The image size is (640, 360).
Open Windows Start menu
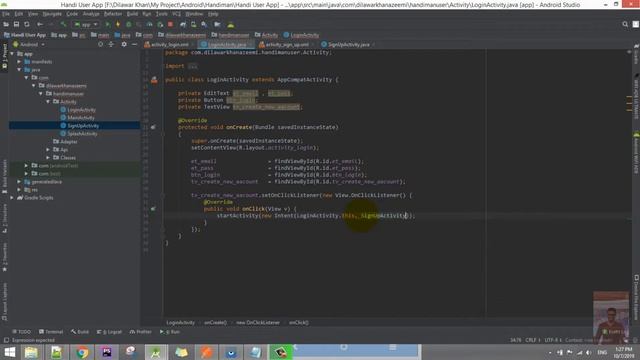point(9,352)
